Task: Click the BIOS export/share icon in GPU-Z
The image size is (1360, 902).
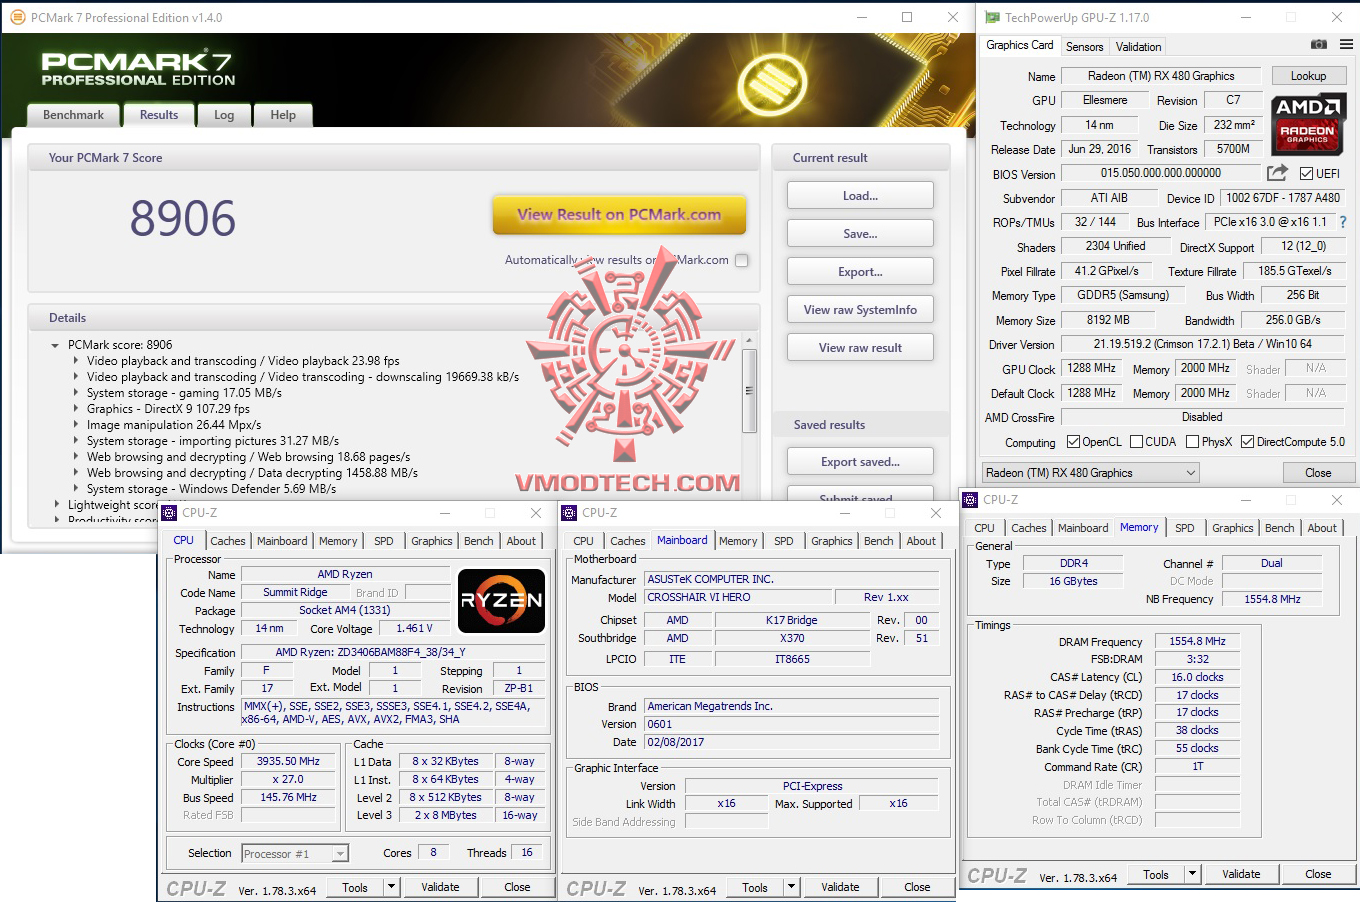Action: coord(1276,173)
